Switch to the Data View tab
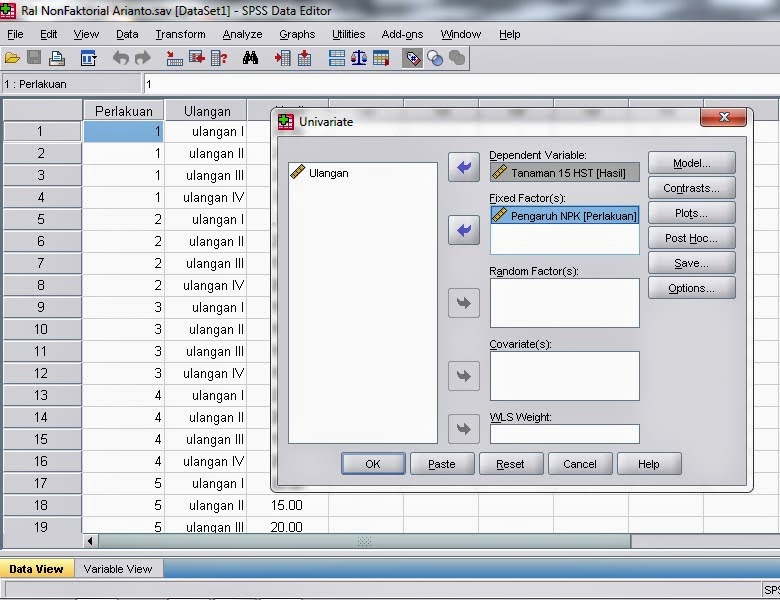Image resolution: width=780 pixels, height=600 pixels. pyautogui.click(x=36, y=569)
